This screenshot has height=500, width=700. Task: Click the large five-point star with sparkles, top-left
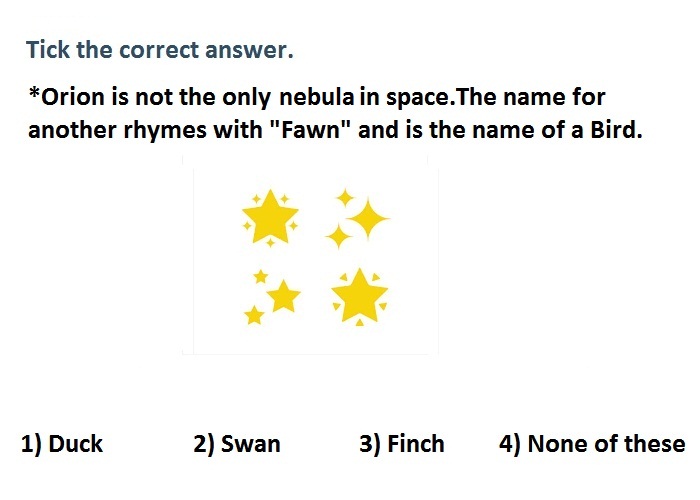pos(270,217)
